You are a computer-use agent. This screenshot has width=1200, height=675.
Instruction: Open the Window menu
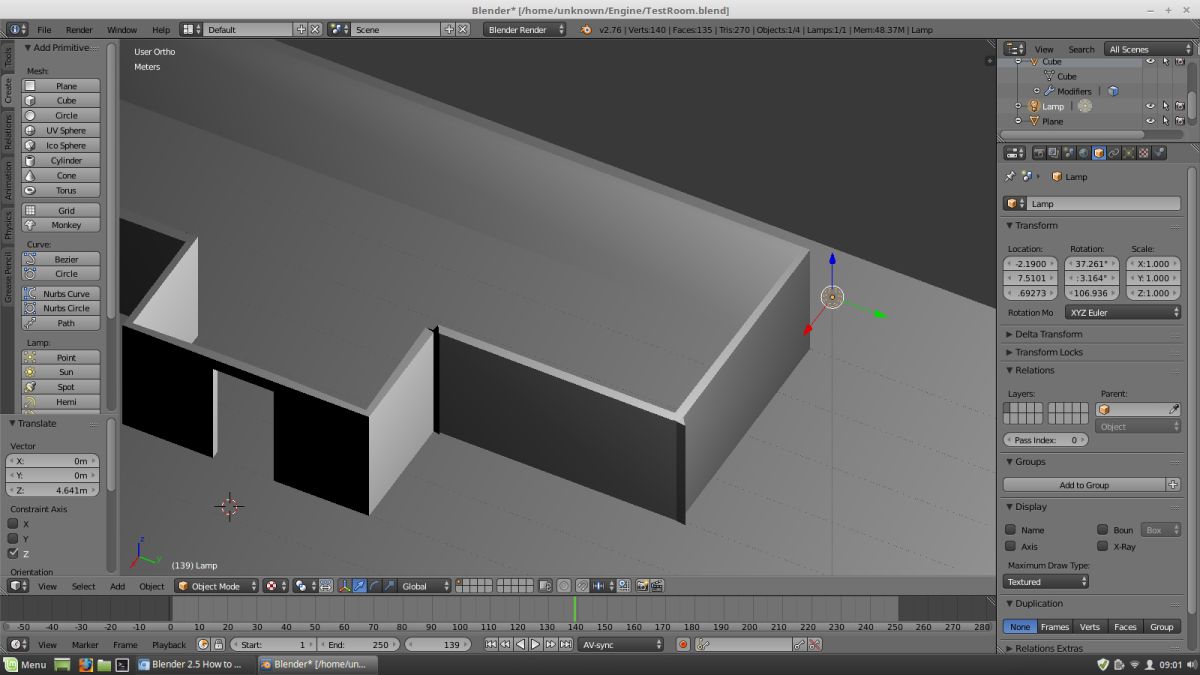tap(122, 30)
